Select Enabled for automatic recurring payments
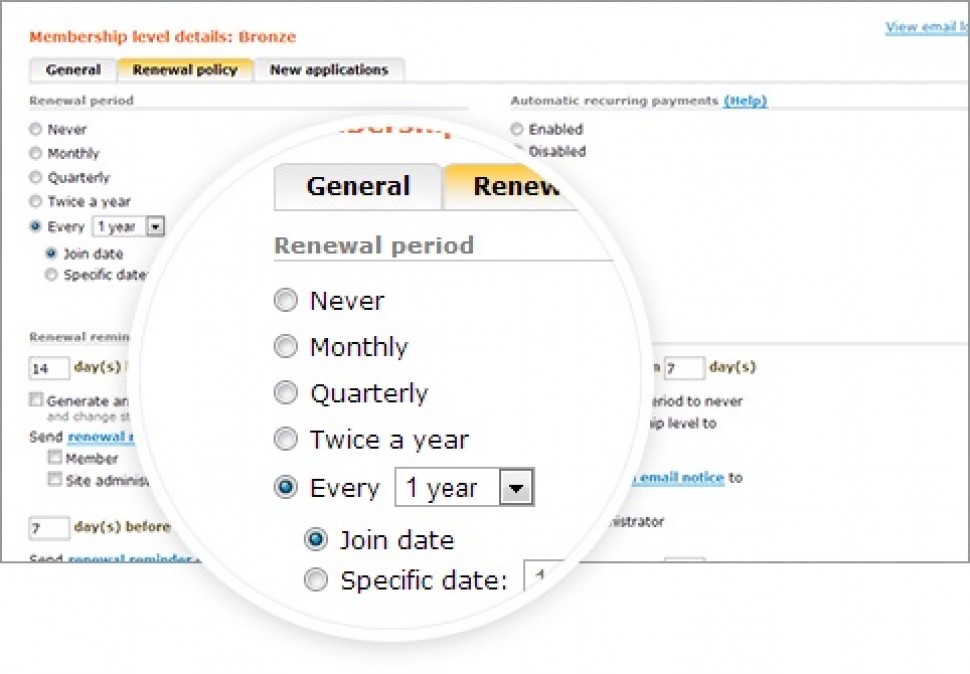This screenshot has height=674, width=970. (516, 129)
